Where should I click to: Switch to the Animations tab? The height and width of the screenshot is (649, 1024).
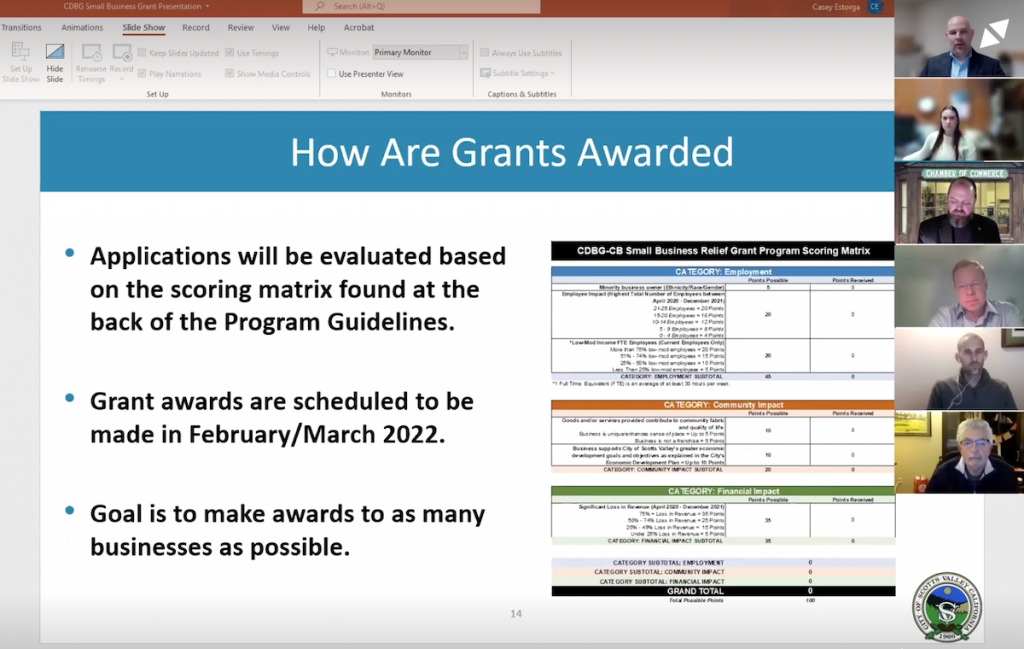82,28
